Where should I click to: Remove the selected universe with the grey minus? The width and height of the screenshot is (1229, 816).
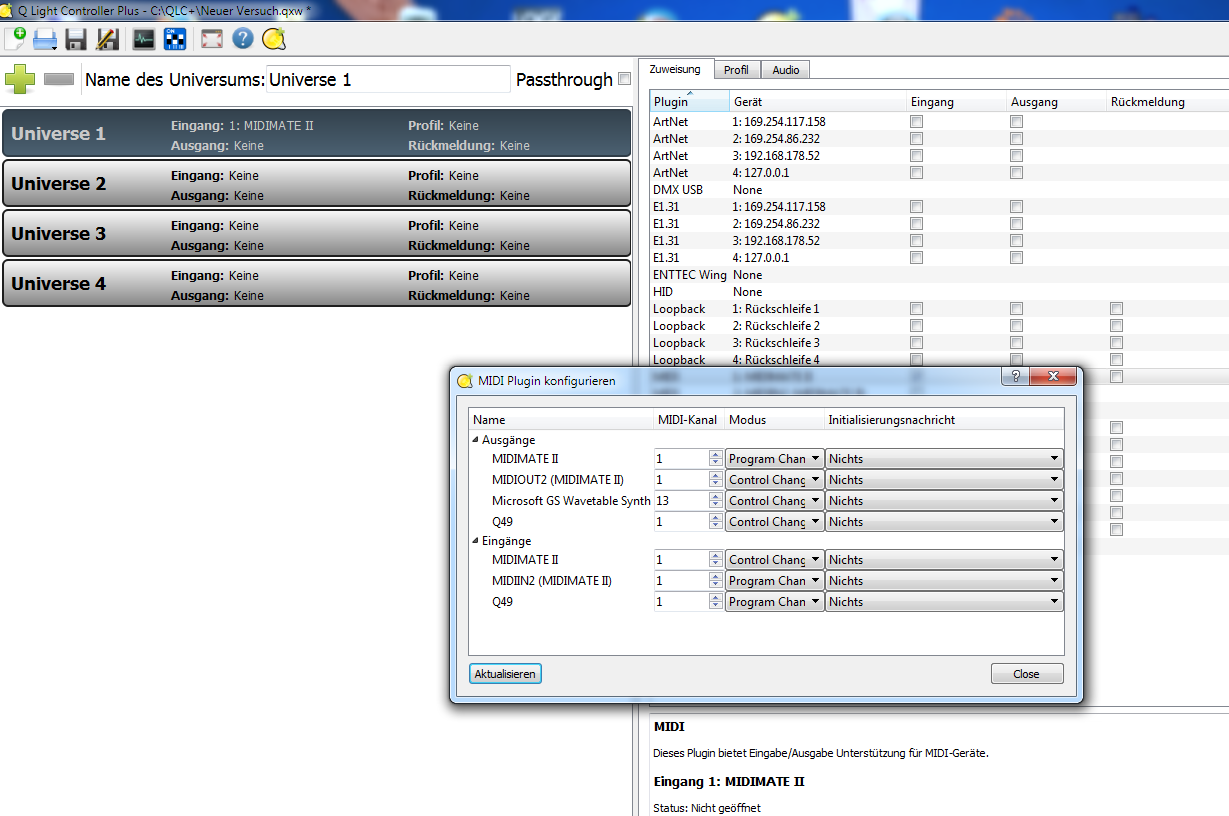point(59,79)
